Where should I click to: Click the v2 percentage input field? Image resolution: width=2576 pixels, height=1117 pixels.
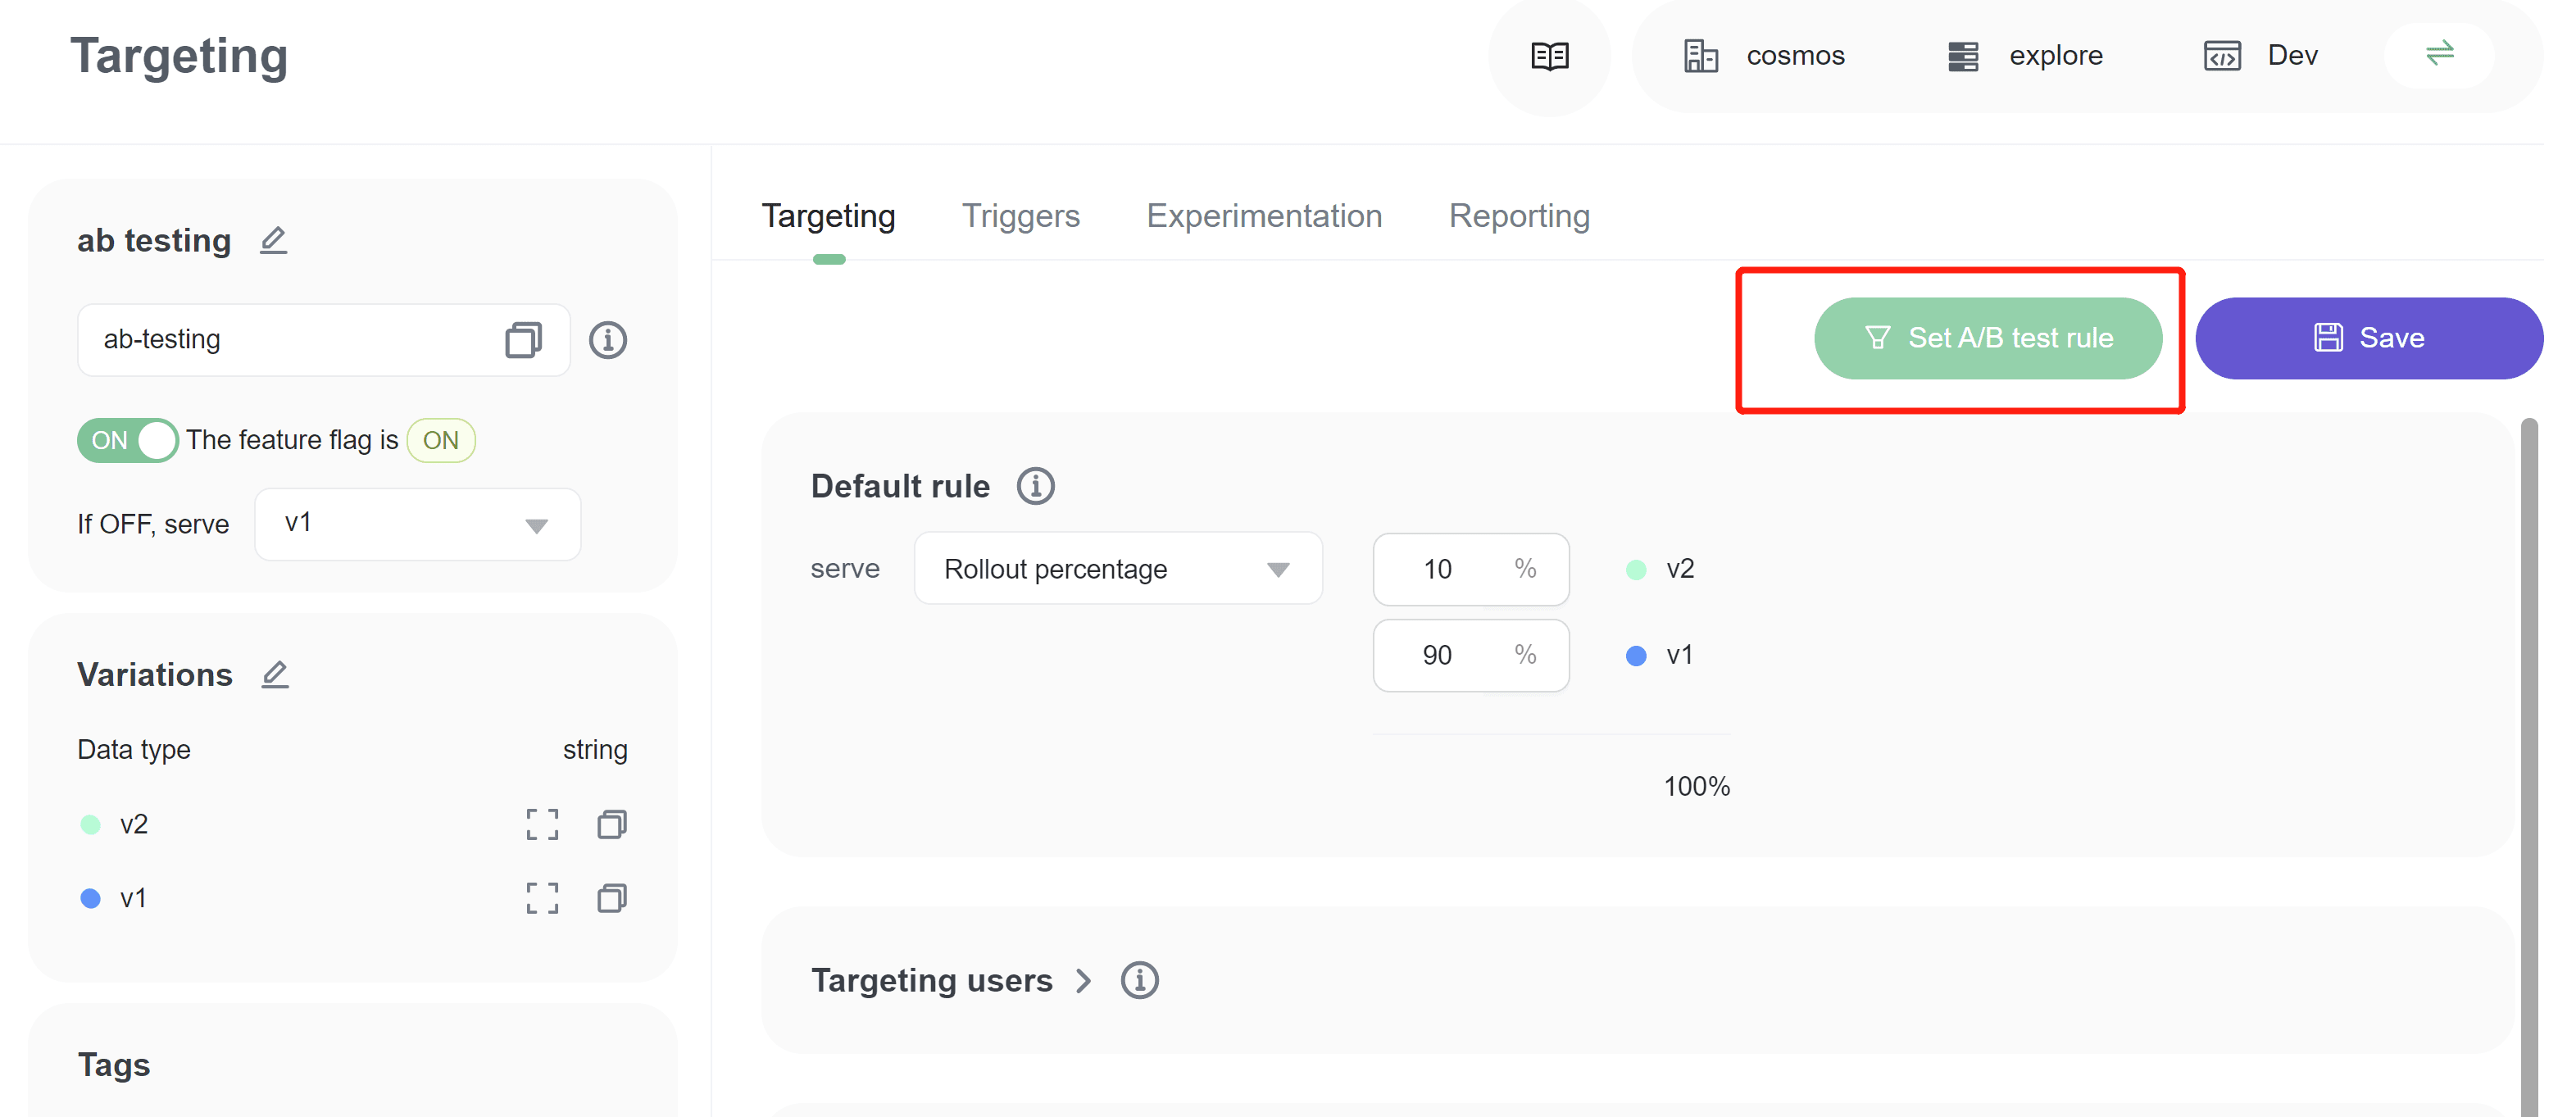pyautogui.click(x=1442, y=569)
